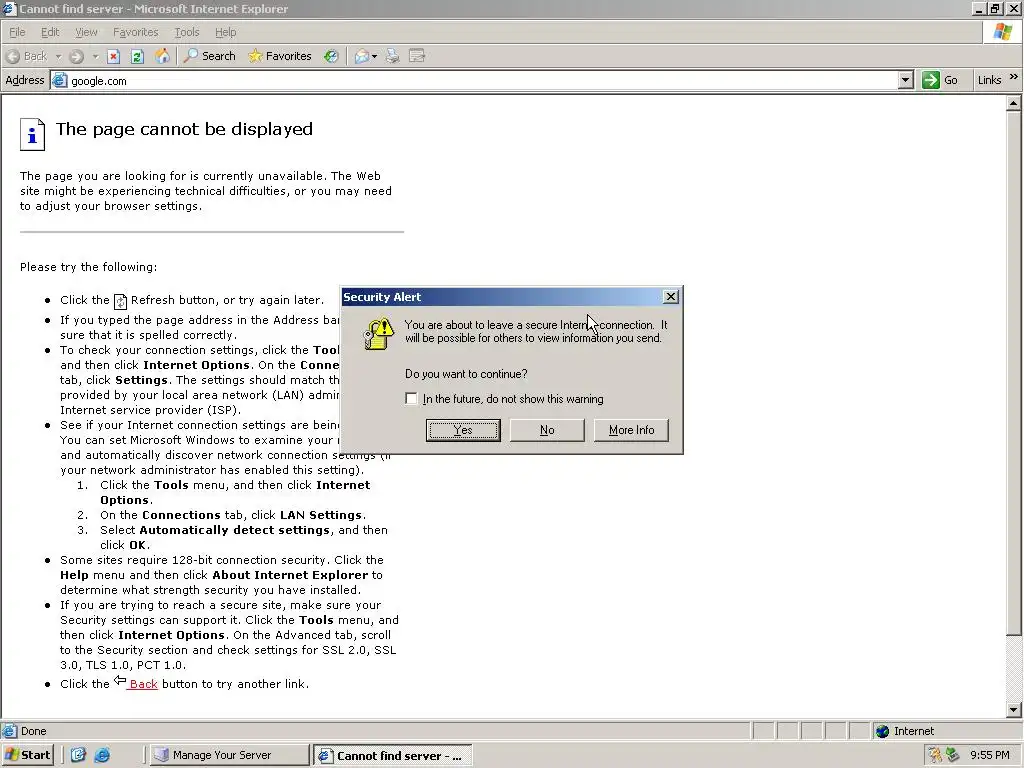The height and width of the screenshot is (768, 1024).
Task: Expand the Links toolbar chevron
Action: [x=1014, y=77]
